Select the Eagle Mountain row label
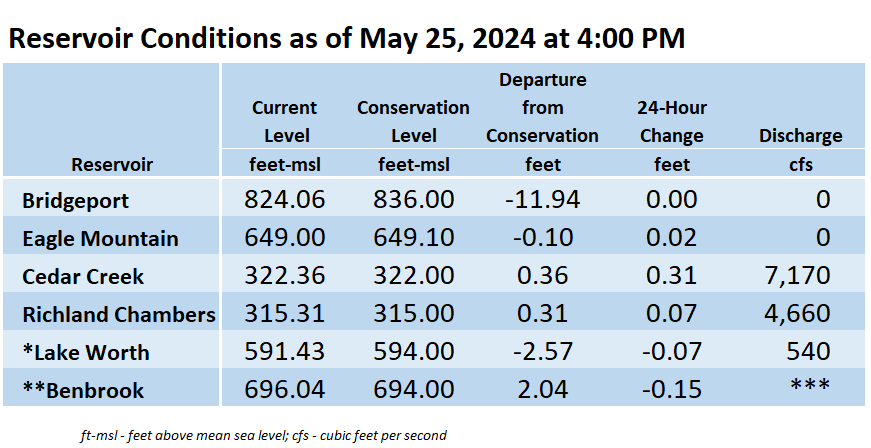Screen dimensions: 871x448 [100, 239]
